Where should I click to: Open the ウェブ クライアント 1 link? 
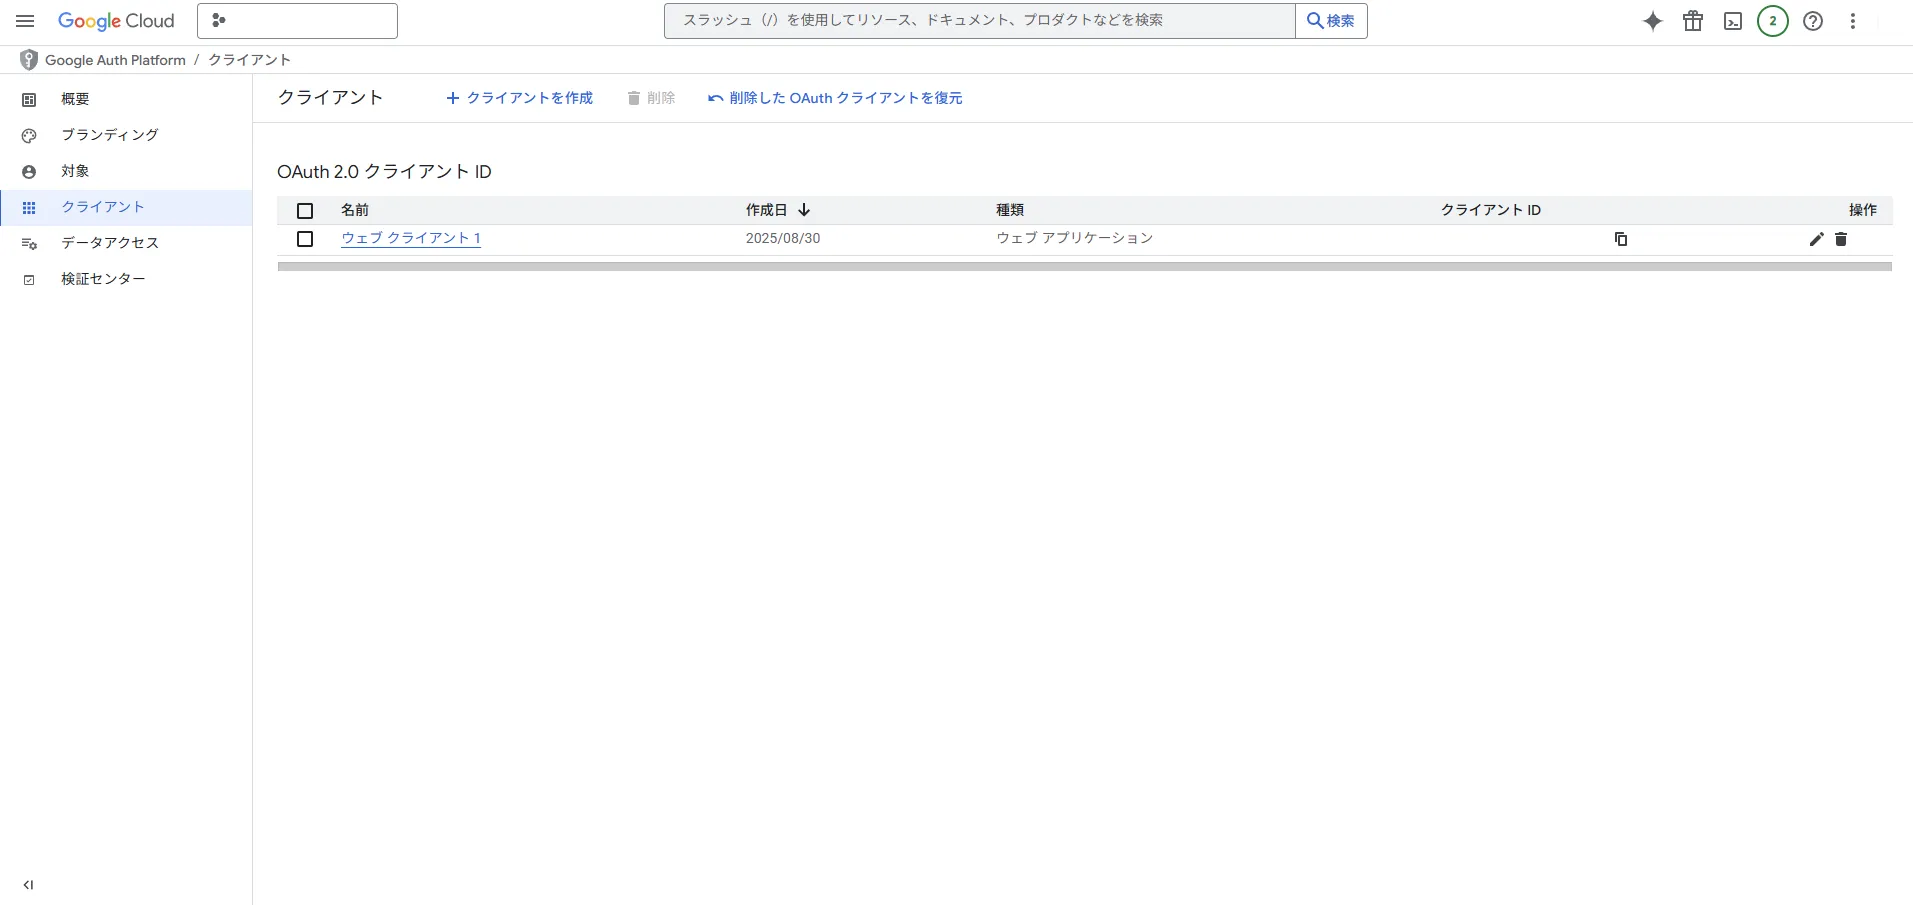tap(411, 238)
